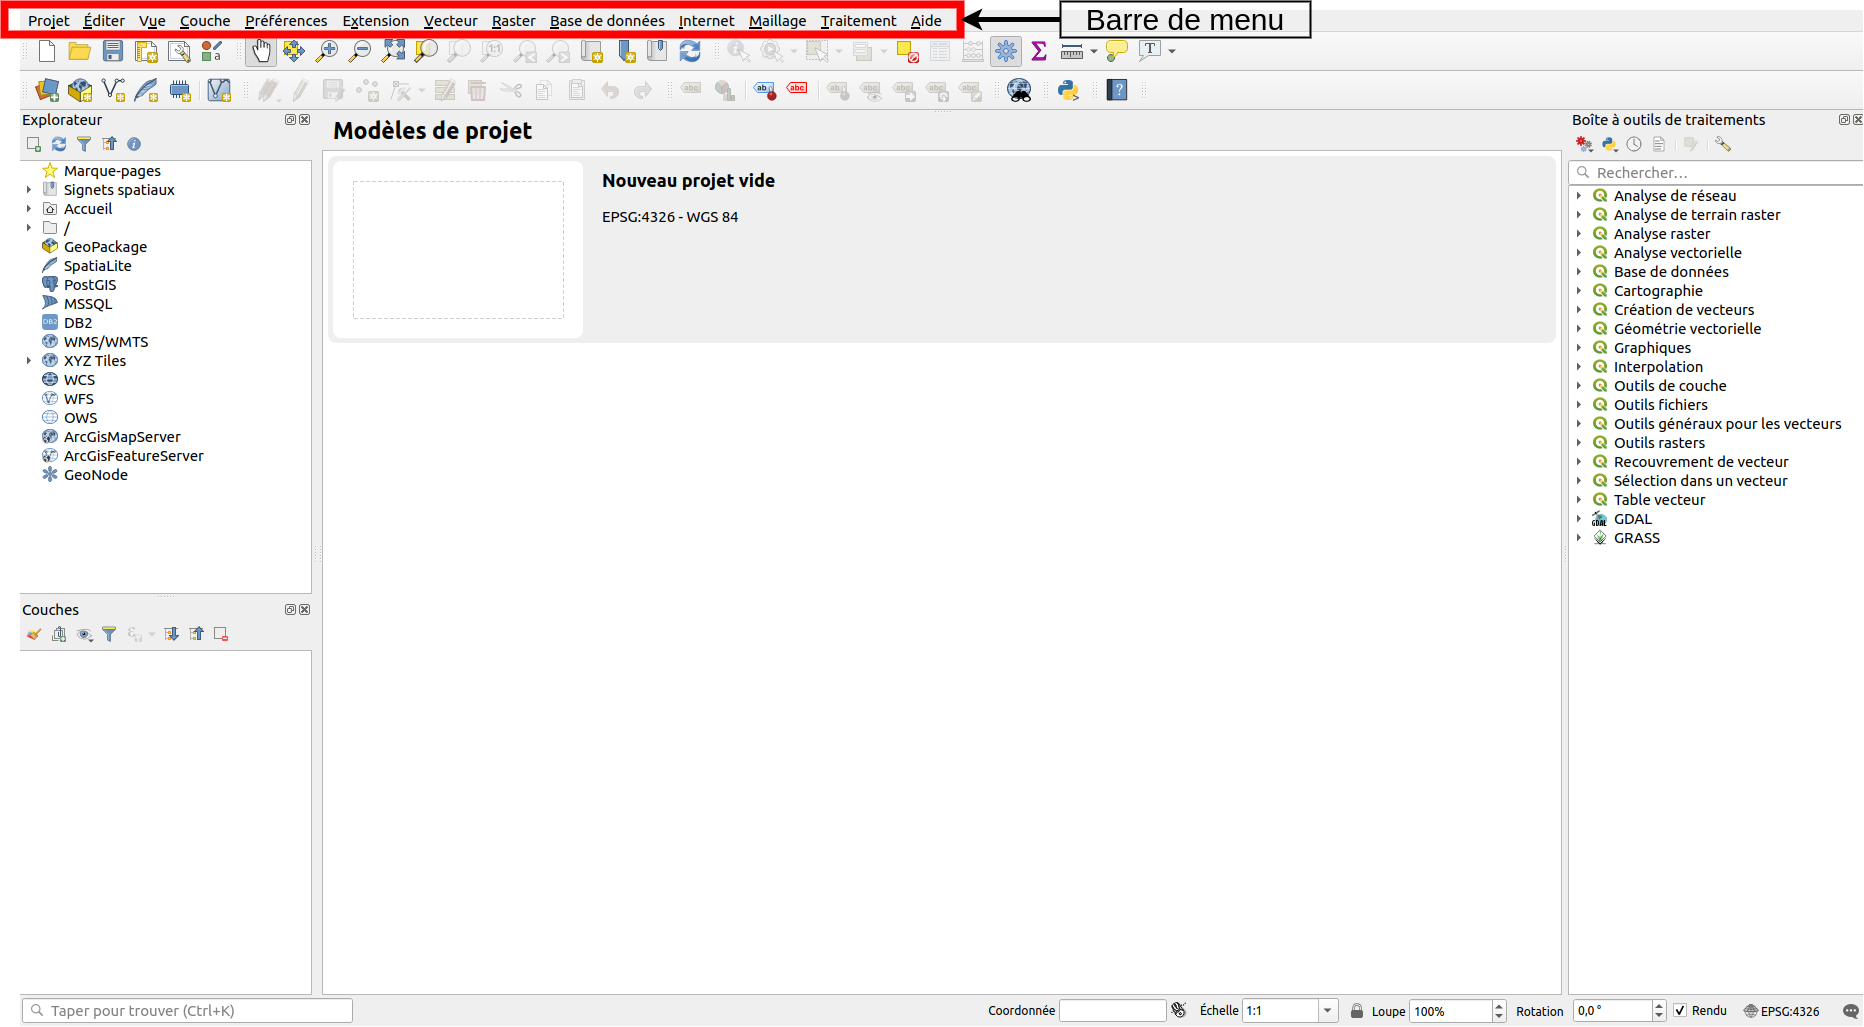Click the Open Project folder icon

tap(80, 51)
